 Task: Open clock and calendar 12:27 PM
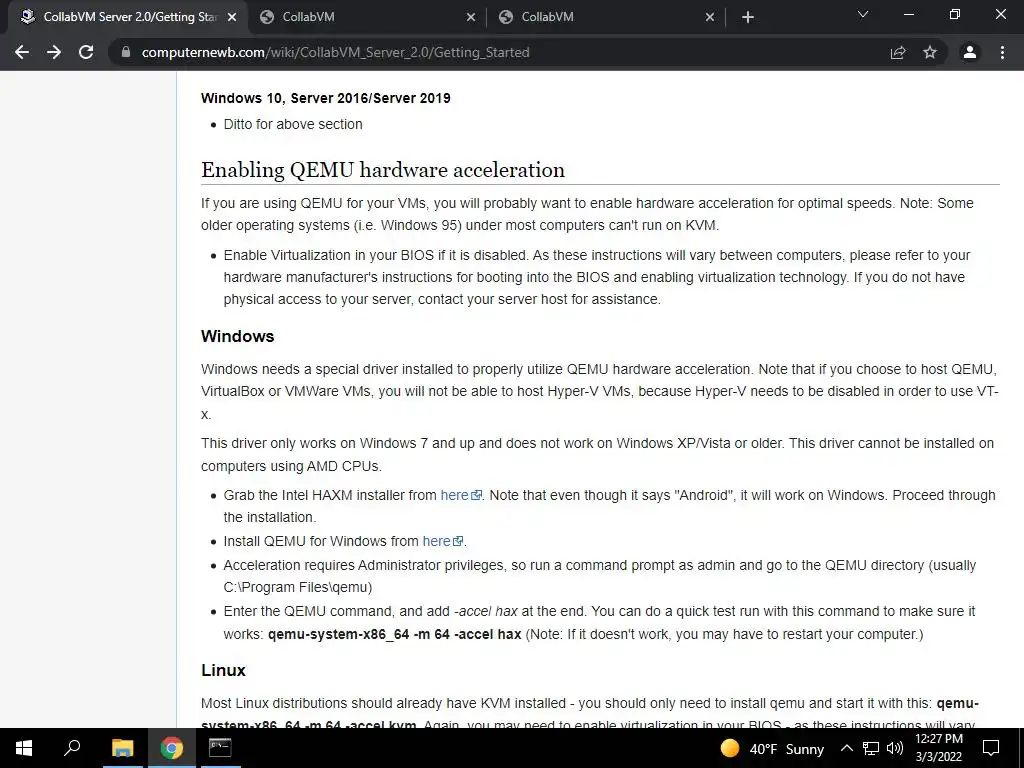(x=939, y=748)
